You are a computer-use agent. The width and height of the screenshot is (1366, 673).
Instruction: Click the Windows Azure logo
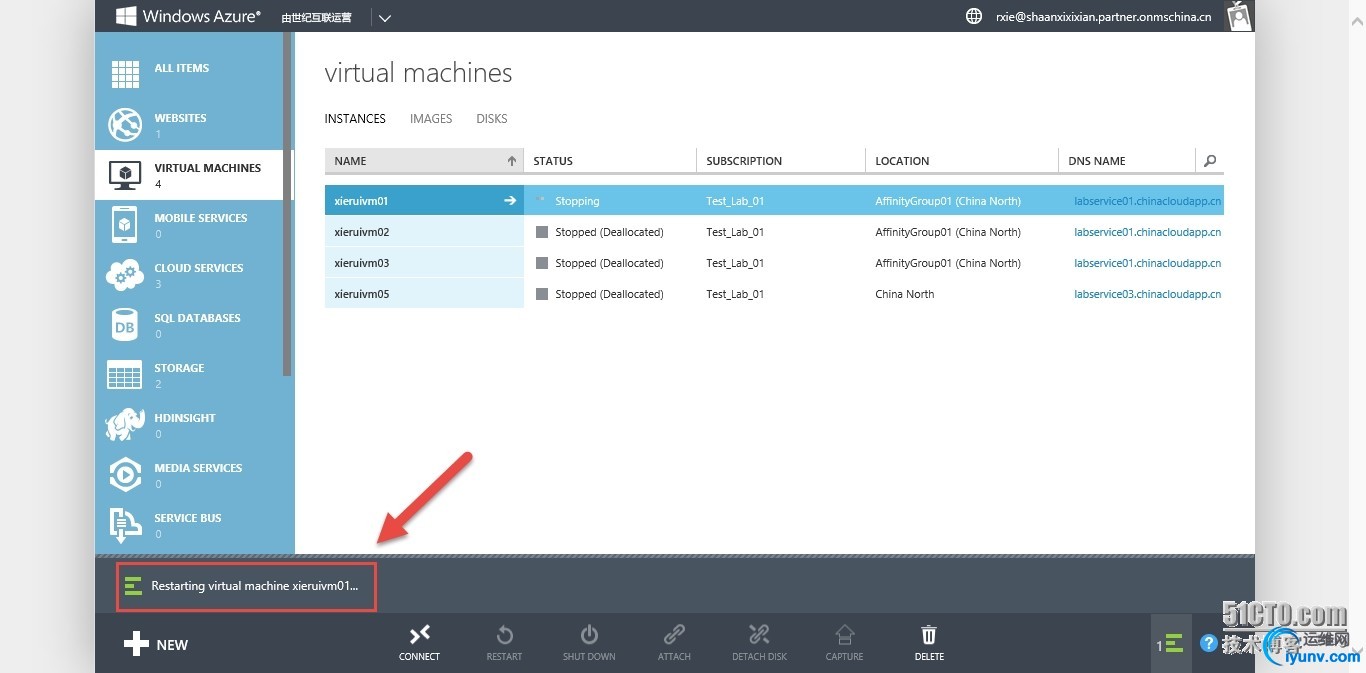click(188, 16)
